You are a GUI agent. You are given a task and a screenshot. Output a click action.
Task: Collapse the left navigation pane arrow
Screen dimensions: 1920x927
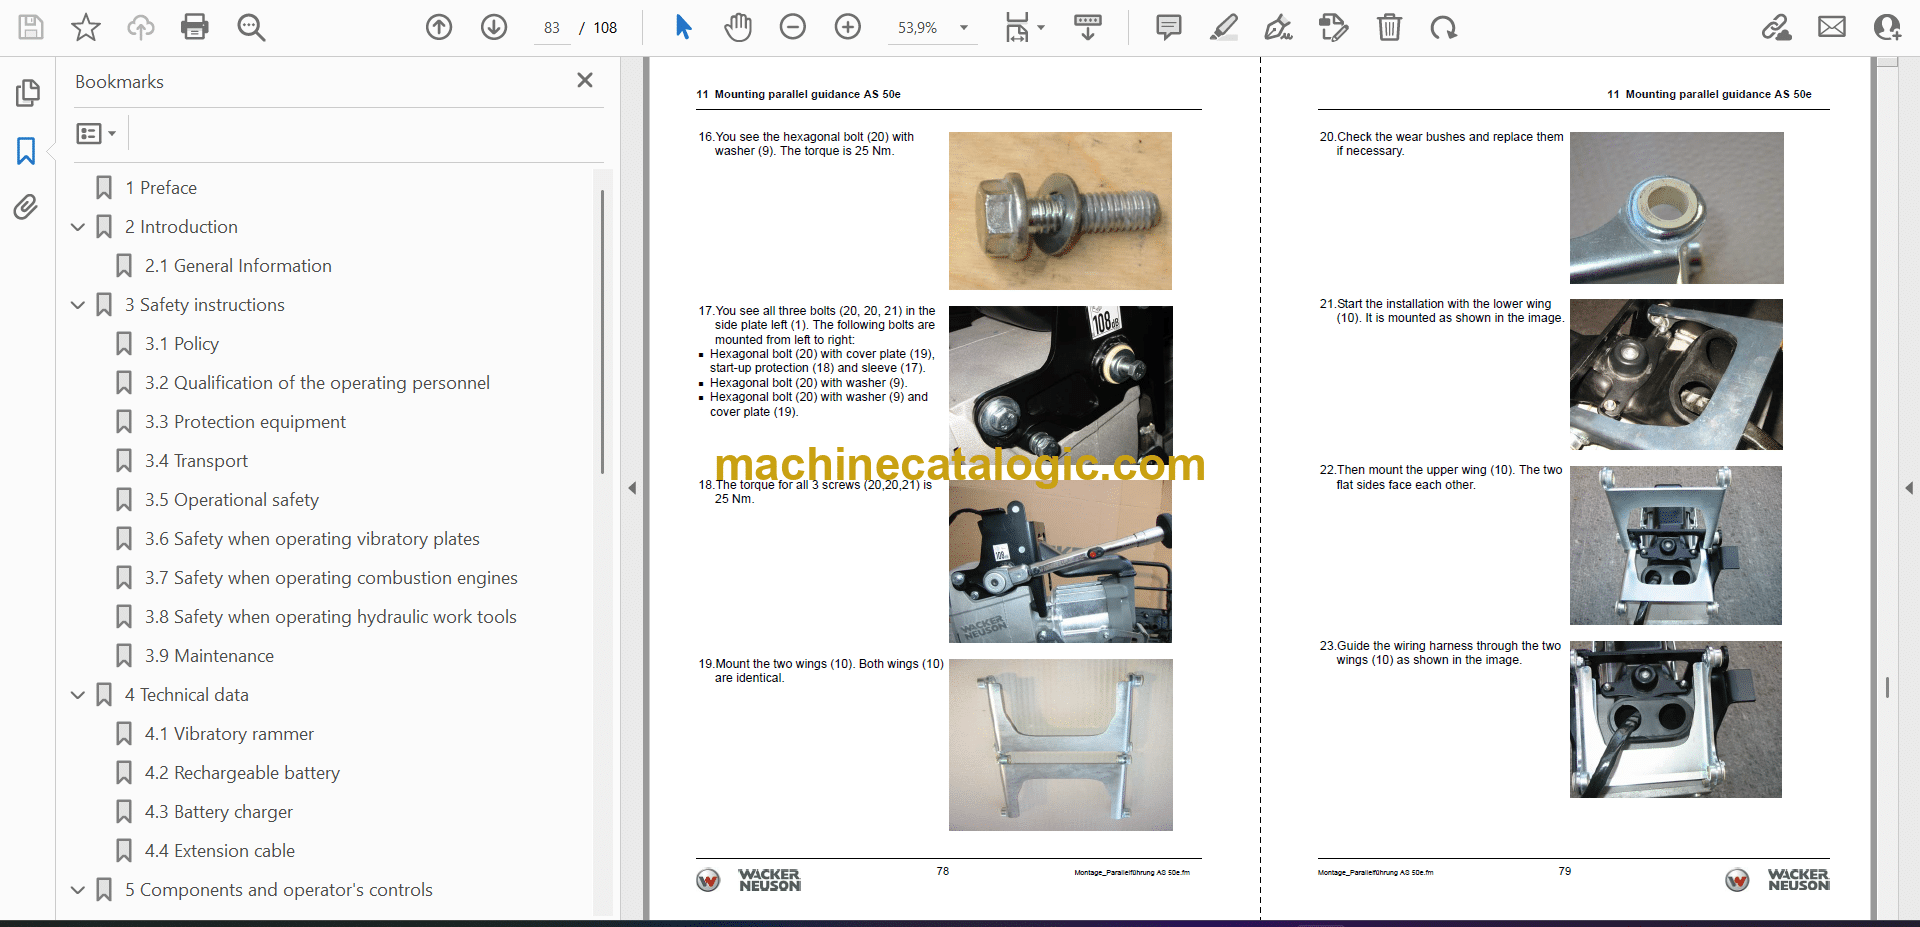632,488
